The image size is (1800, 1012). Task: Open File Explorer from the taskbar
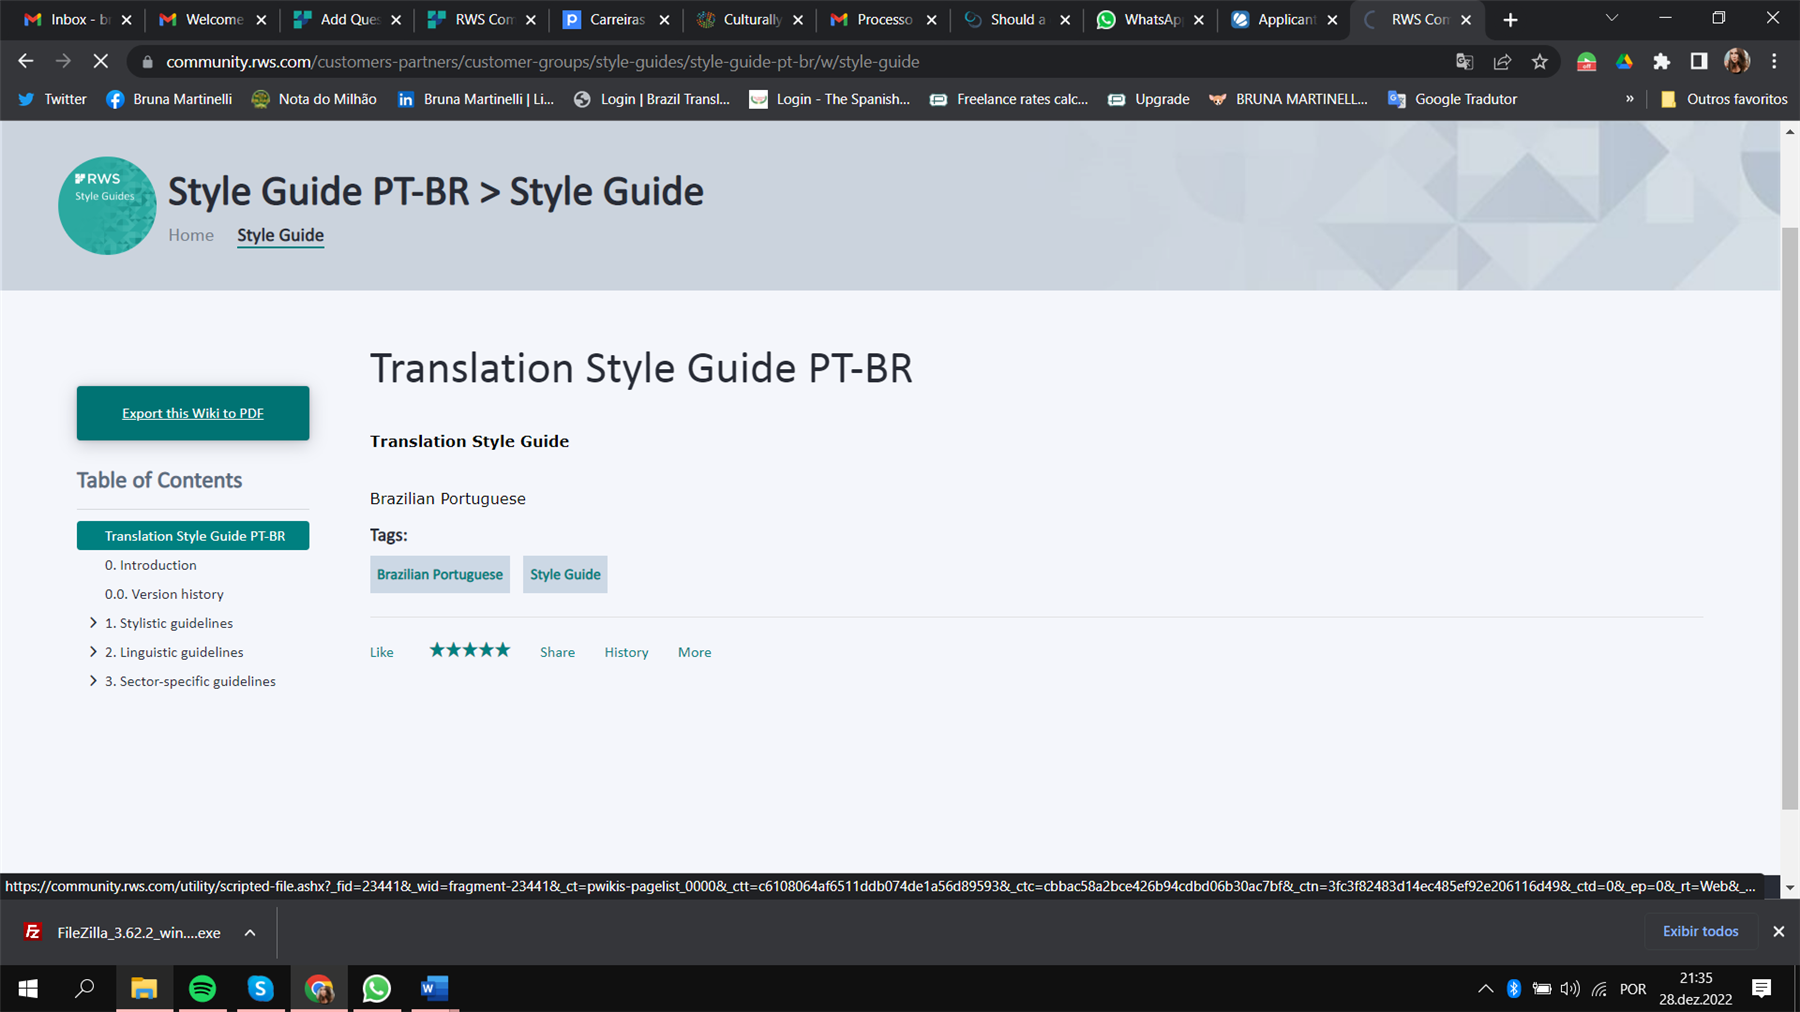144,989
